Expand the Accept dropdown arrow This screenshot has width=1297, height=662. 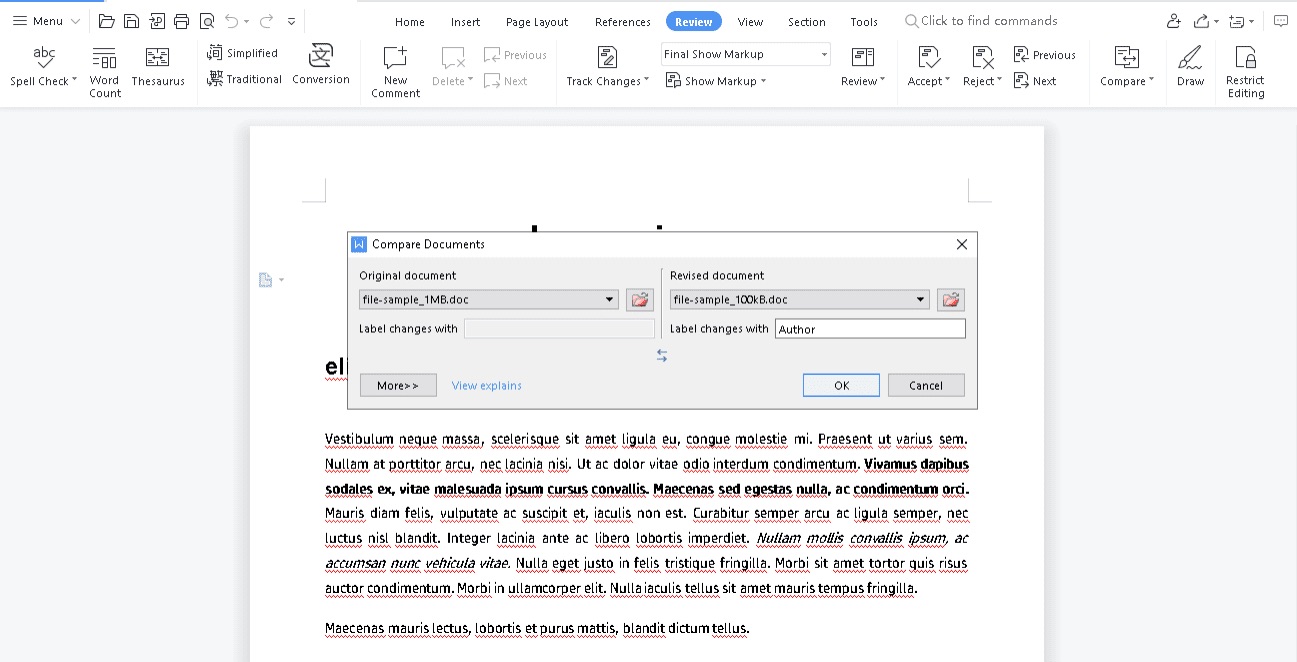coord(949,80)
